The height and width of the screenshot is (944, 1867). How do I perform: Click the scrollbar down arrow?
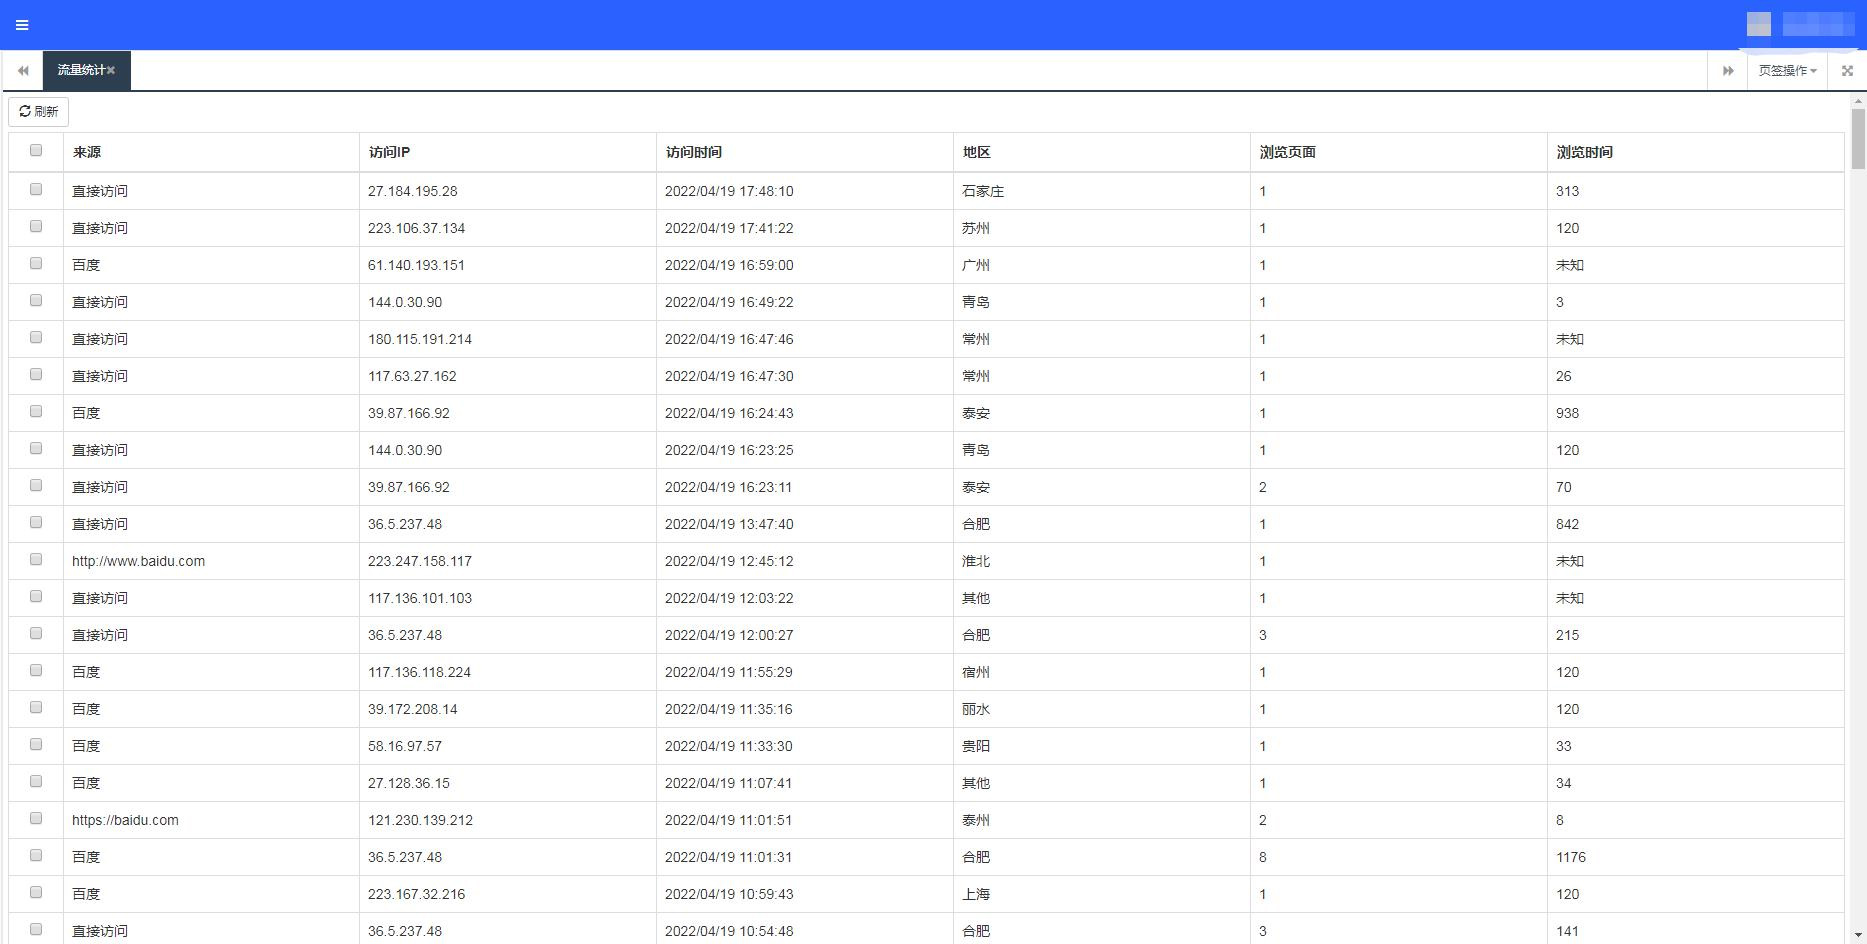1858,937
